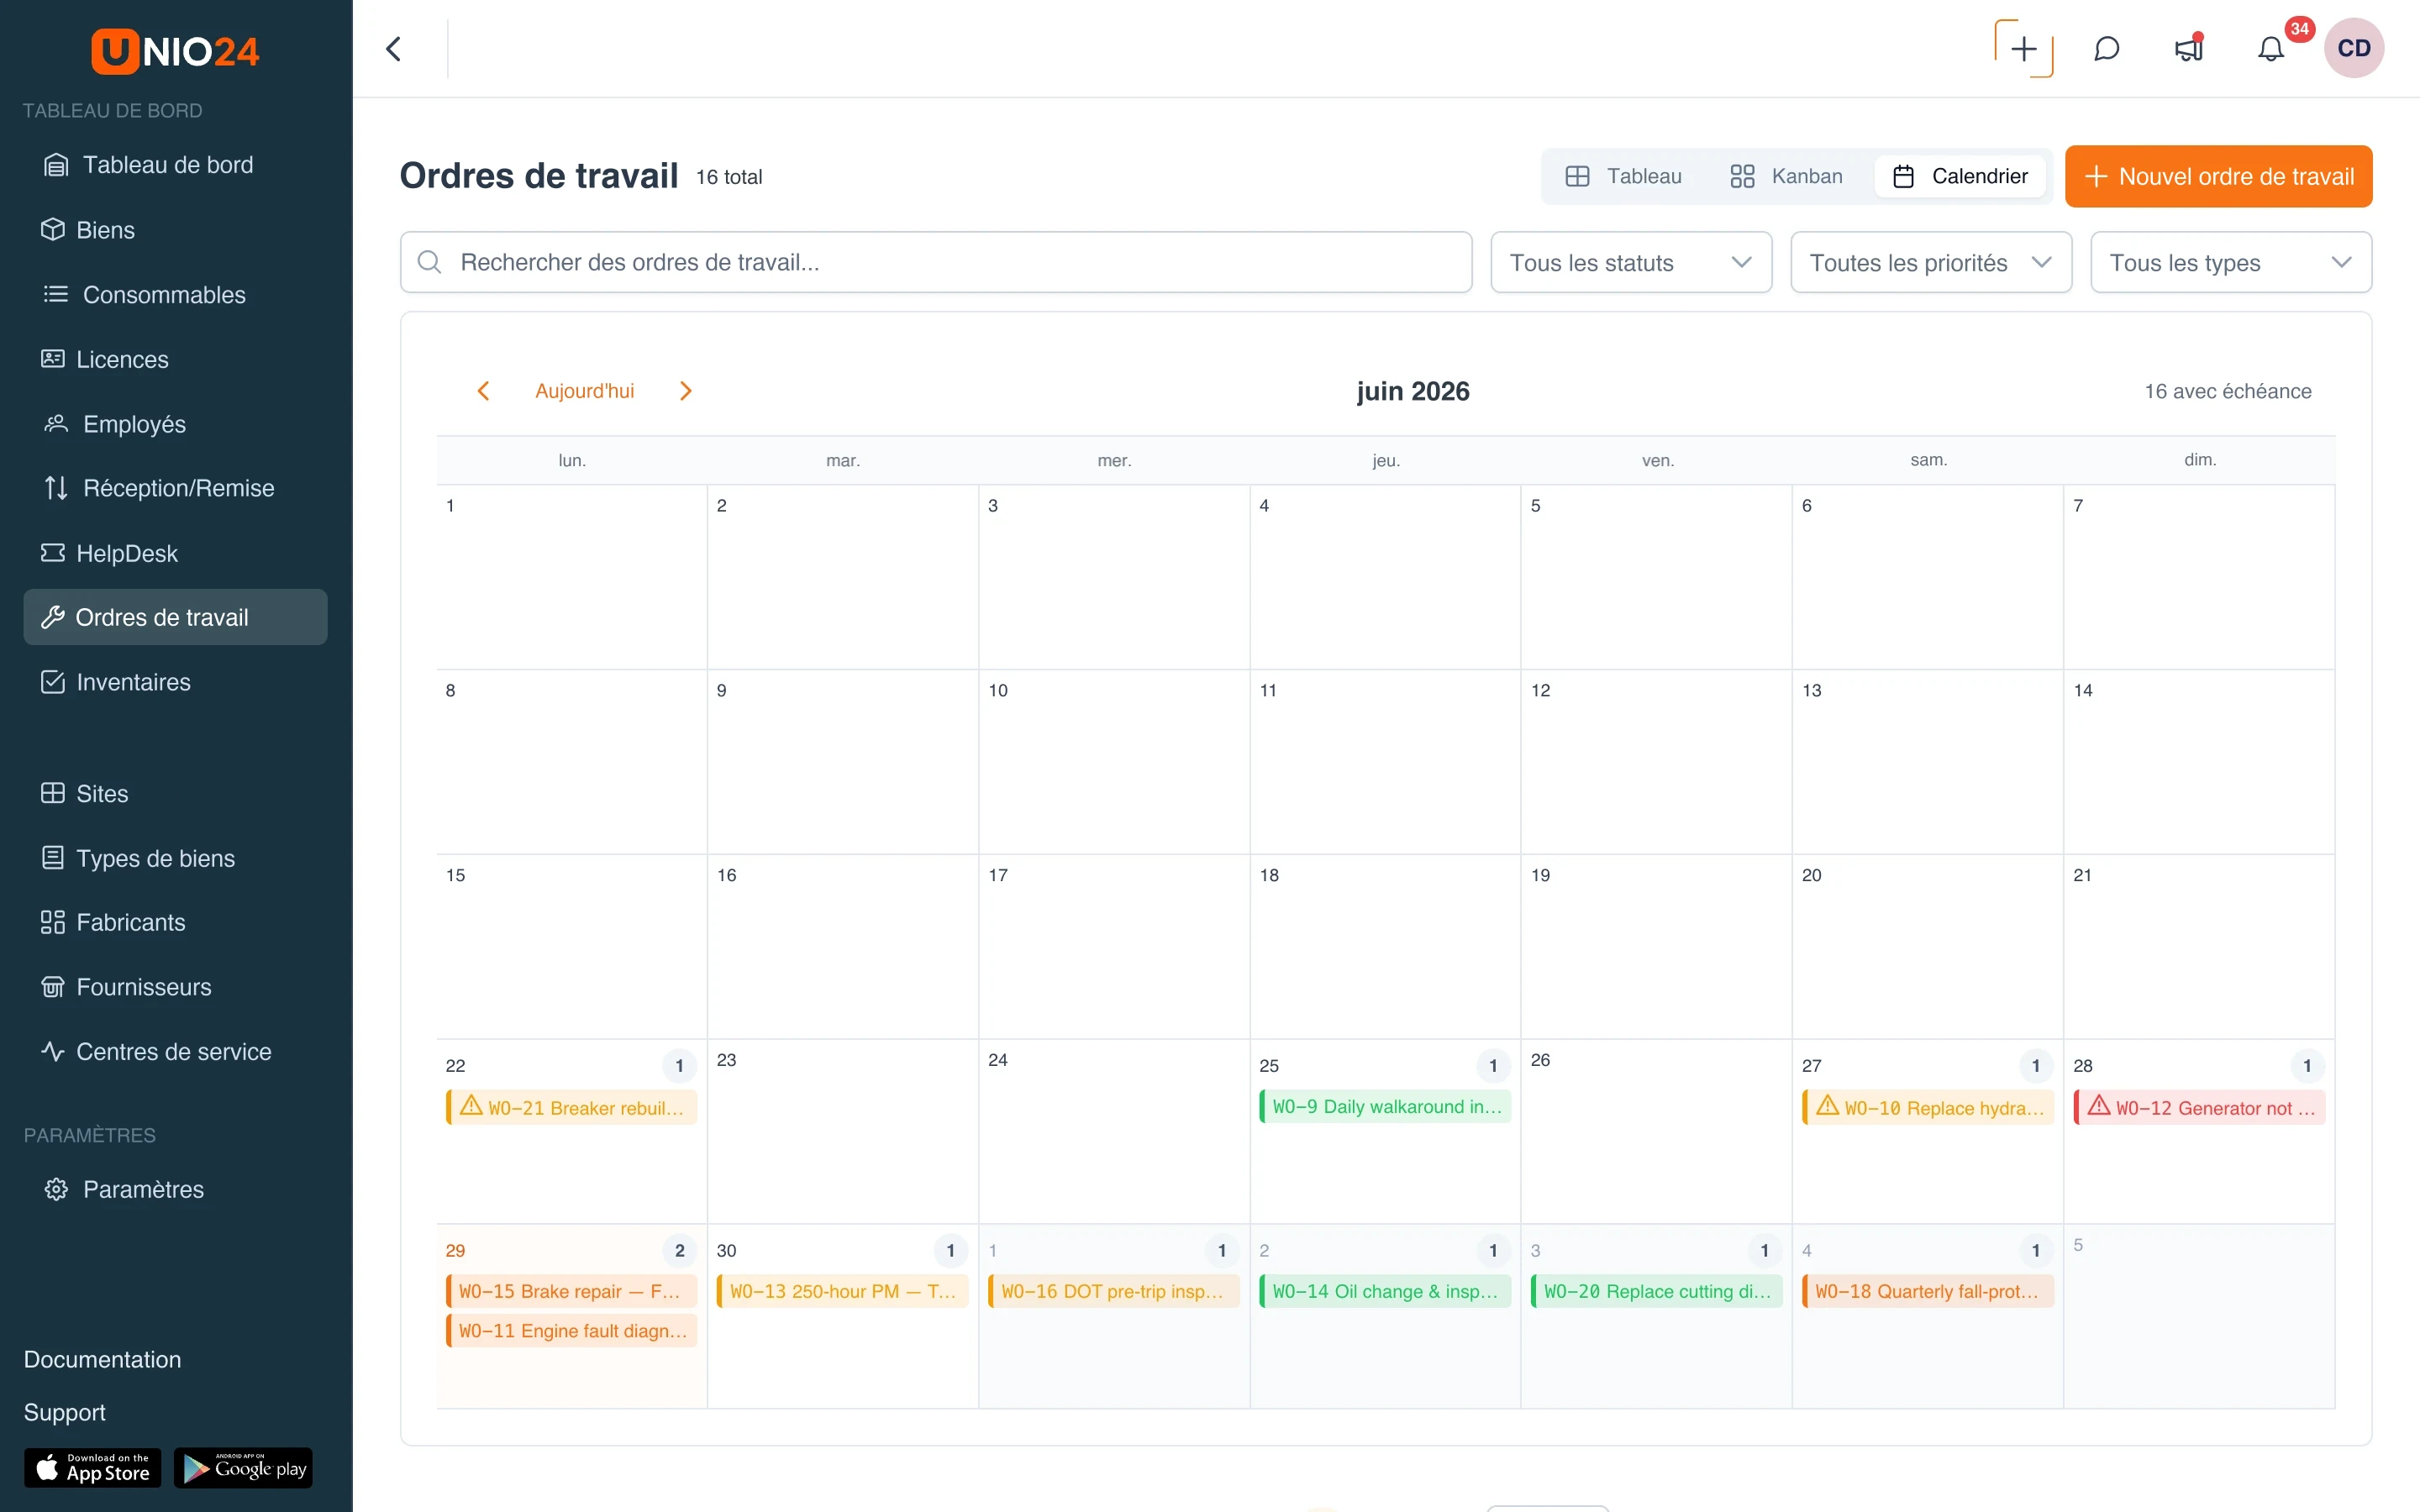Click the UNIO24 logo
The width and height of the screenshot is (2420, 1512).
(x=175, y=50)
